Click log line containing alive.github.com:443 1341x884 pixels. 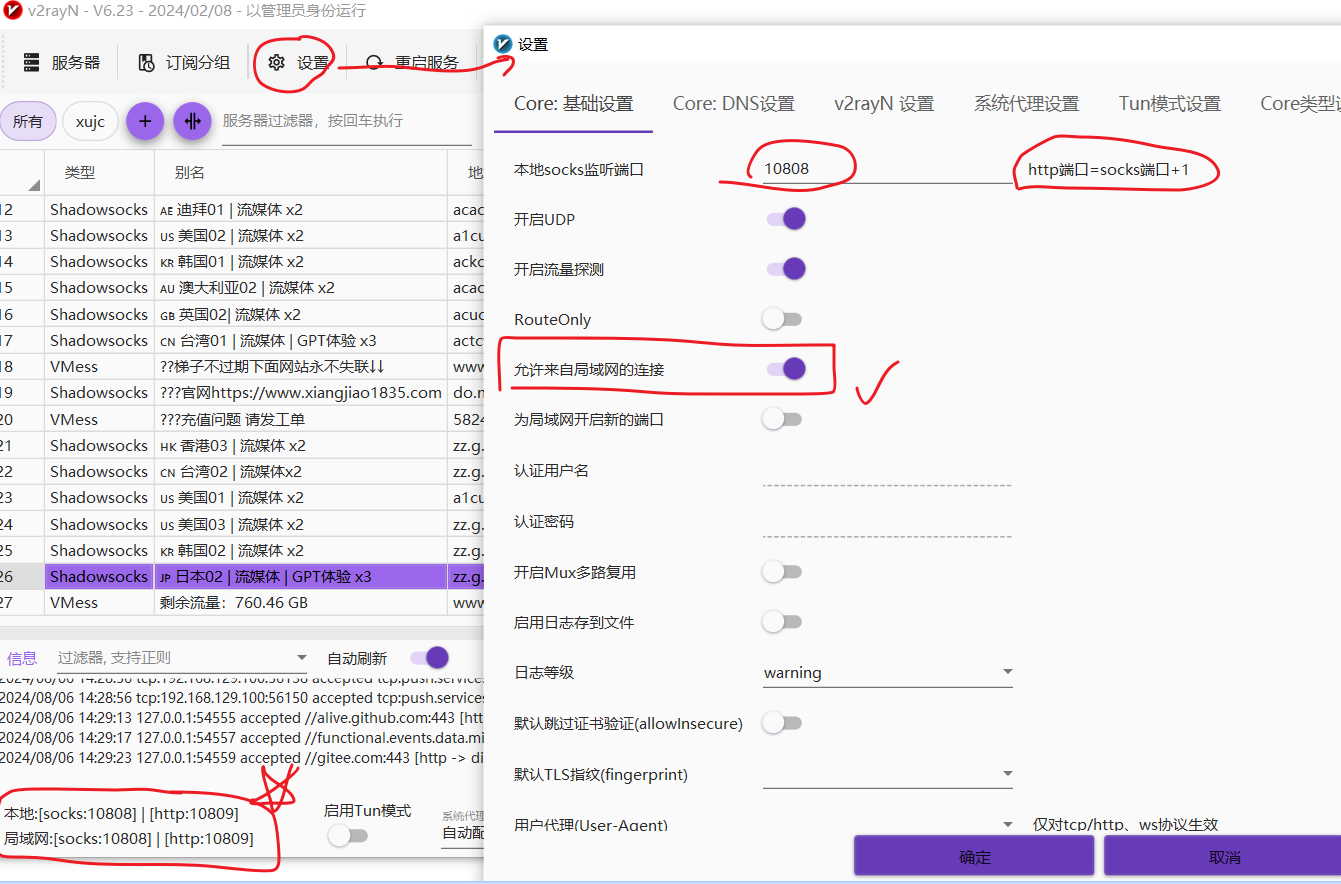(243, 718)
